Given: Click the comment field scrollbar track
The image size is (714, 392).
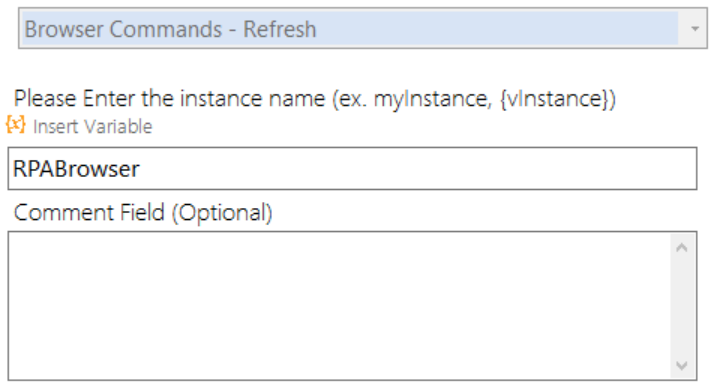Looking at the screenshot, I should point(682,306).
